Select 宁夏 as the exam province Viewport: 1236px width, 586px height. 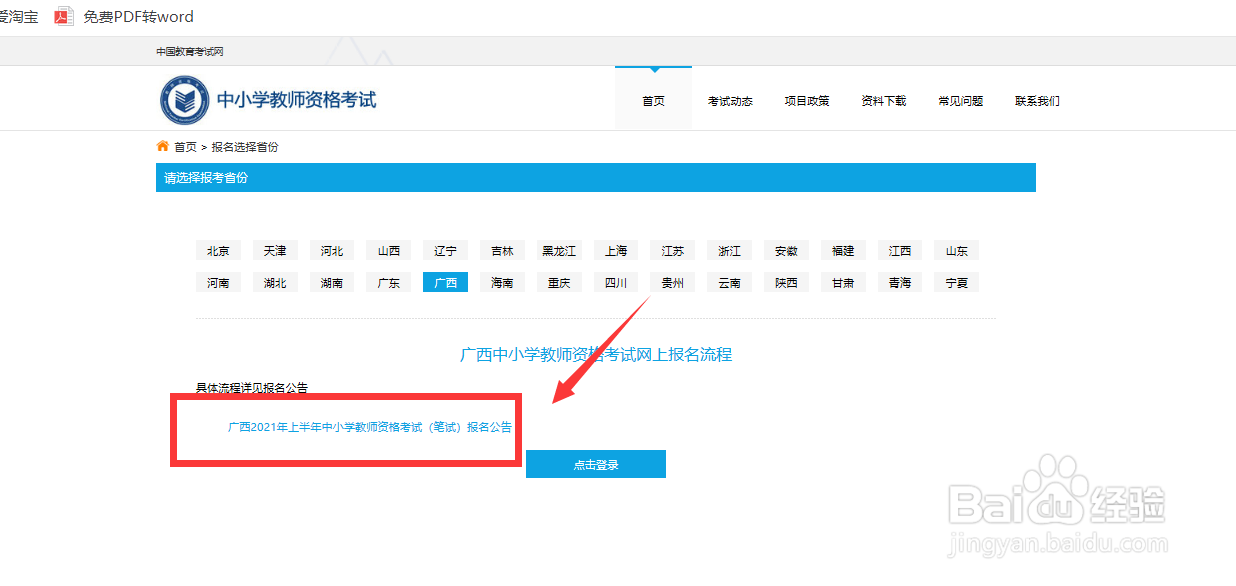956,282
